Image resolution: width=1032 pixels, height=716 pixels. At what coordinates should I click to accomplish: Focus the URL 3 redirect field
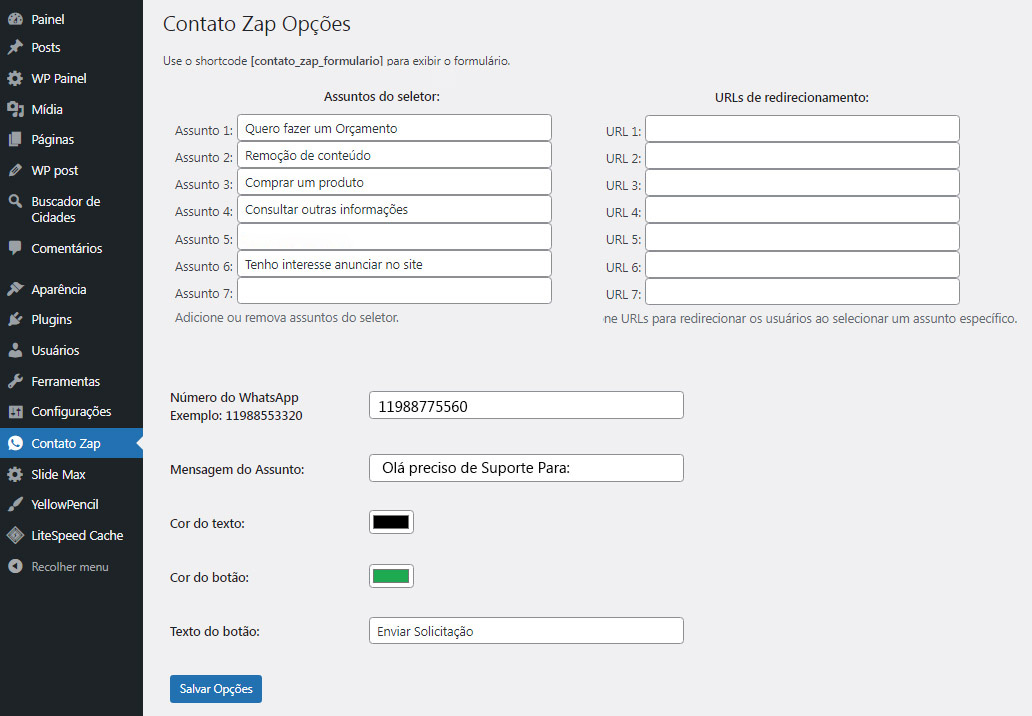(x=802, y=182)
